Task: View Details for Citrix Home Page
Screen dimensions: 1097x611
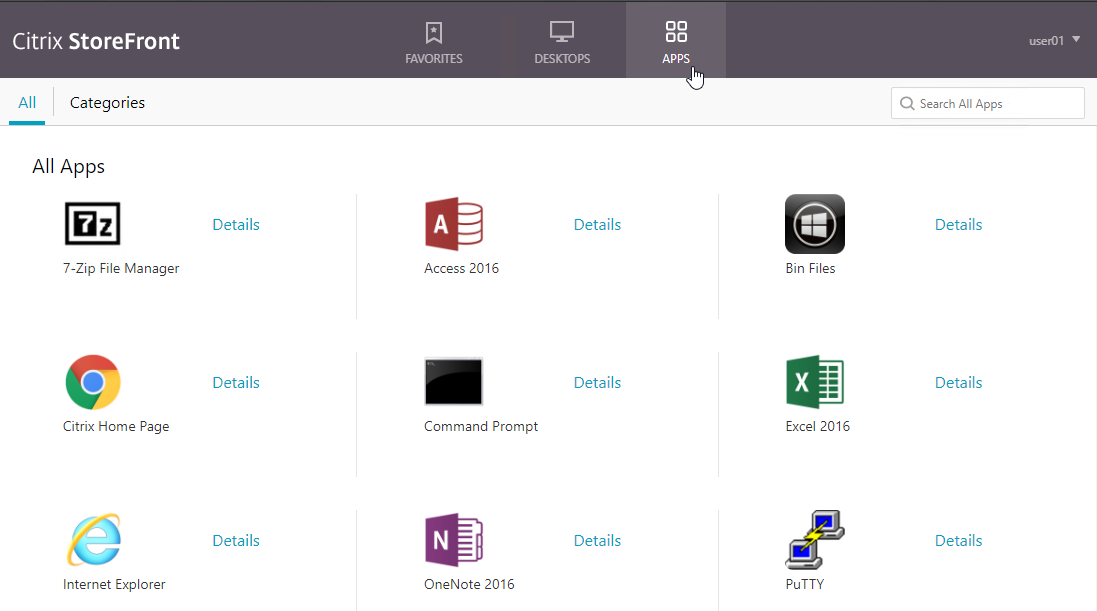Action: [236, 383]
